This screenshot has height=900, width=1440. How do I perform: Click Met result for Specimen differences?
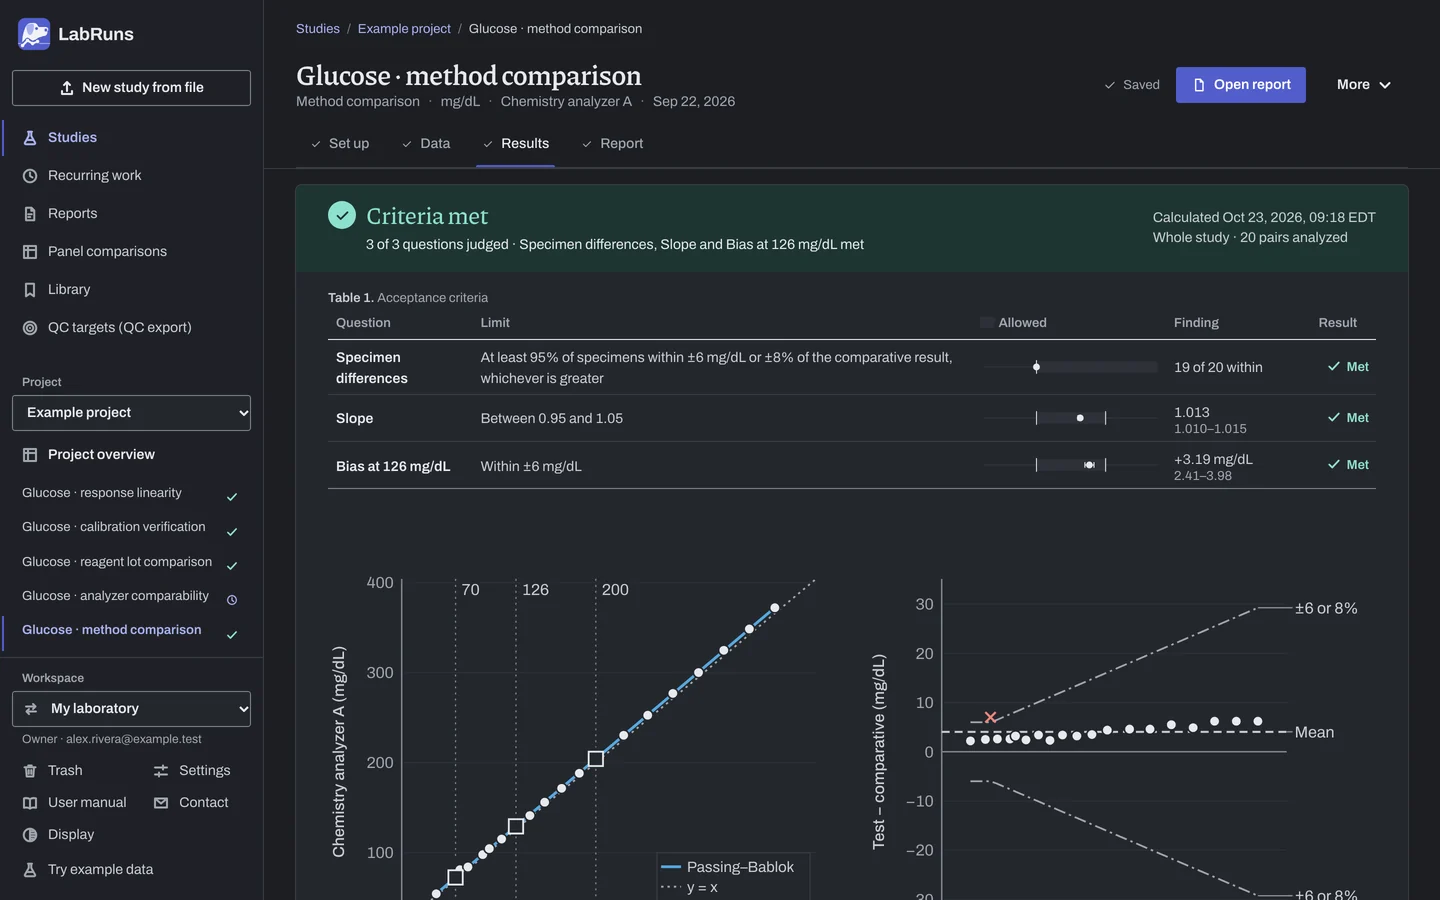click(x=1348, y=367)
